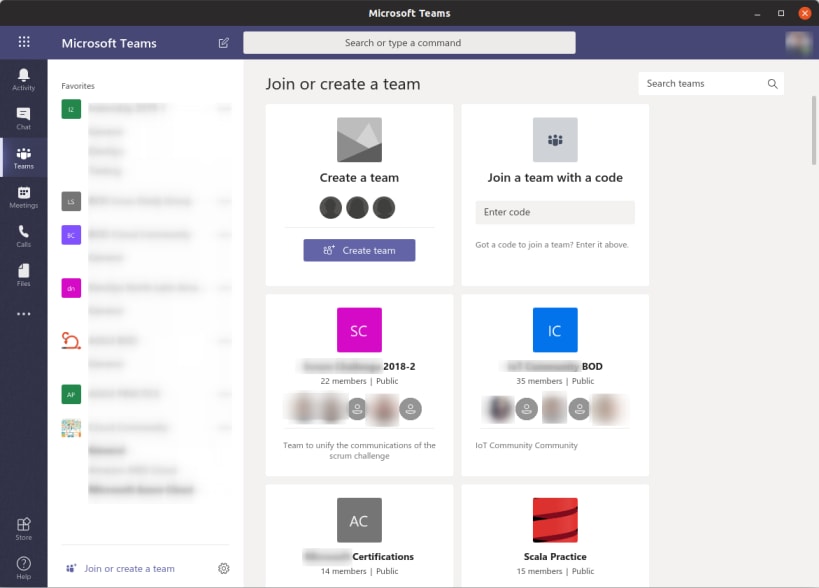
Task: Open the Calls section
Action: tap(24, 236)
